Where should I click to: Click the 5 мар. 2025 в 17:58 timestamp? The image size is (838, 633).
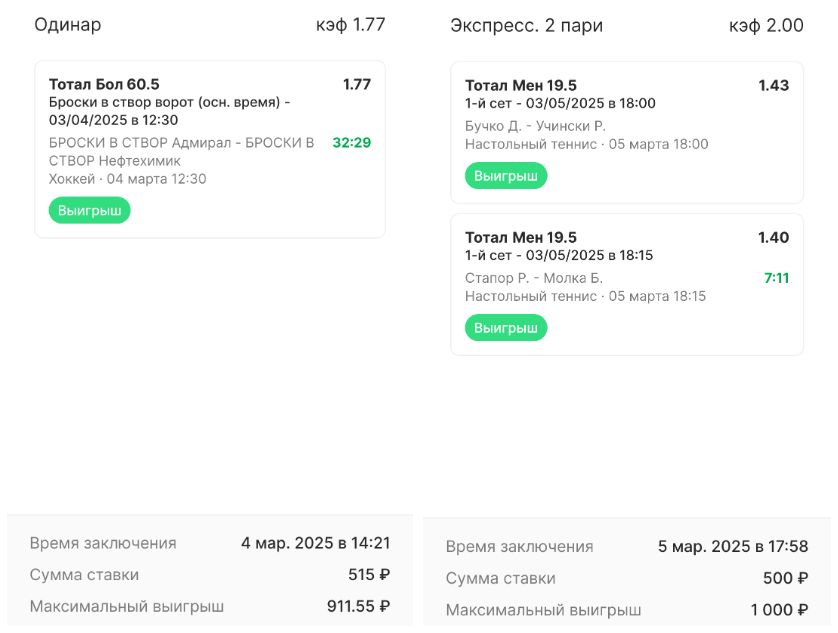[732, 547]
